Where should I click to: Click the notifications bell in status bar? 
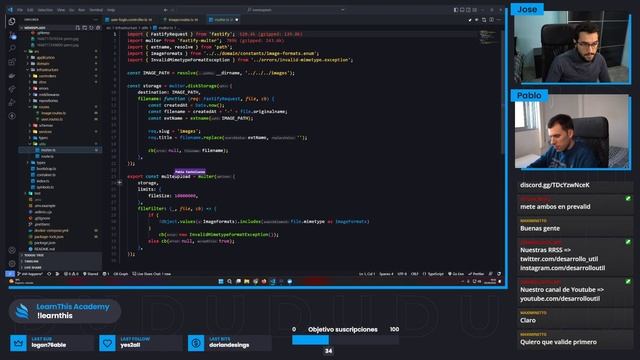click(499, 274)
